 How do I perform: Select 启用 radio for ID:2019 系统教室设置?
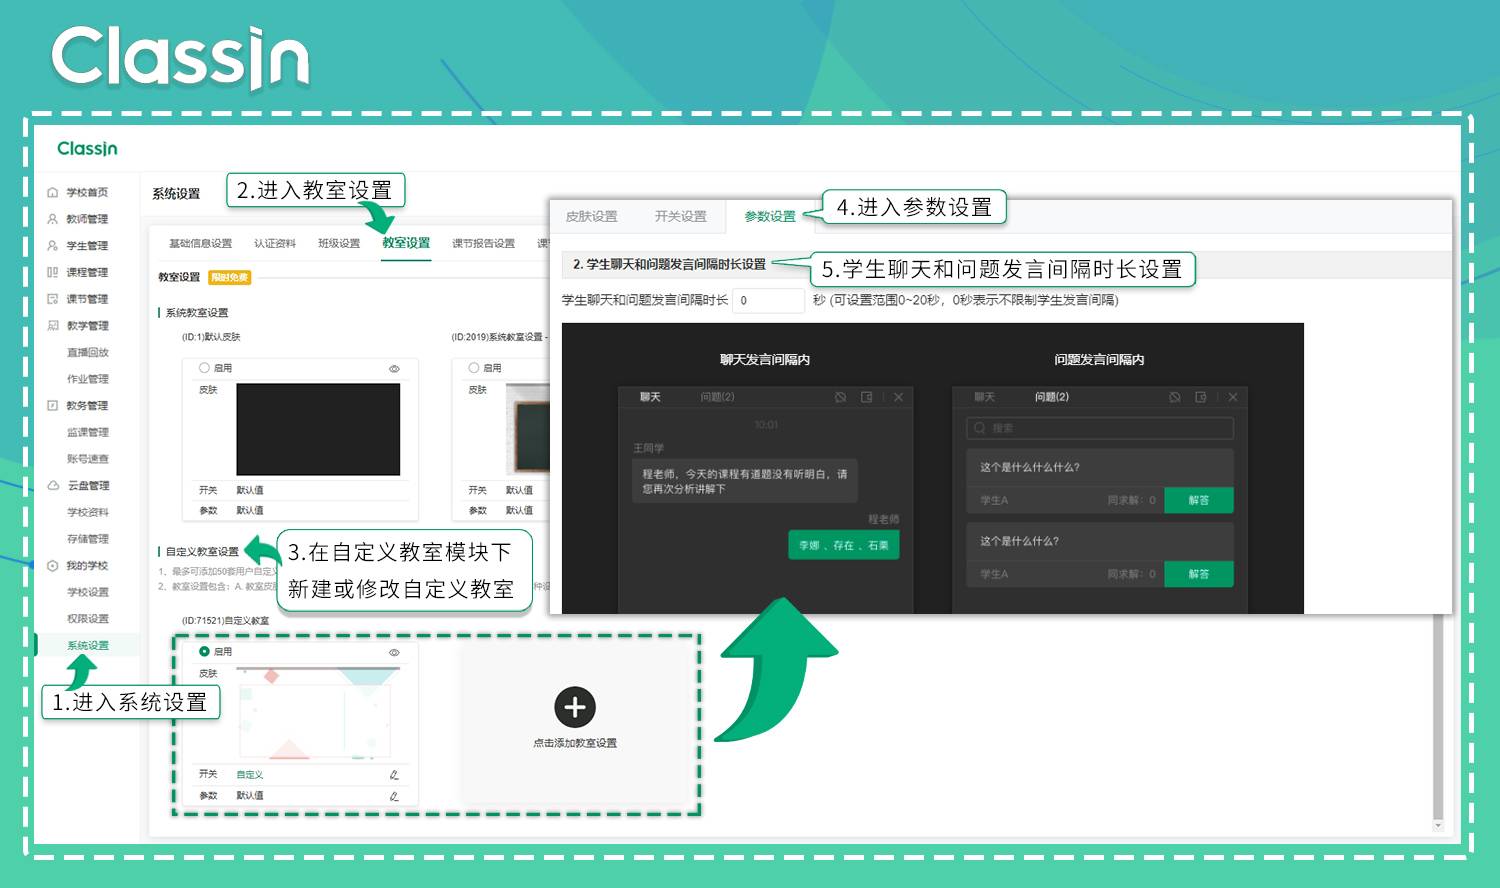click(474, 368)
